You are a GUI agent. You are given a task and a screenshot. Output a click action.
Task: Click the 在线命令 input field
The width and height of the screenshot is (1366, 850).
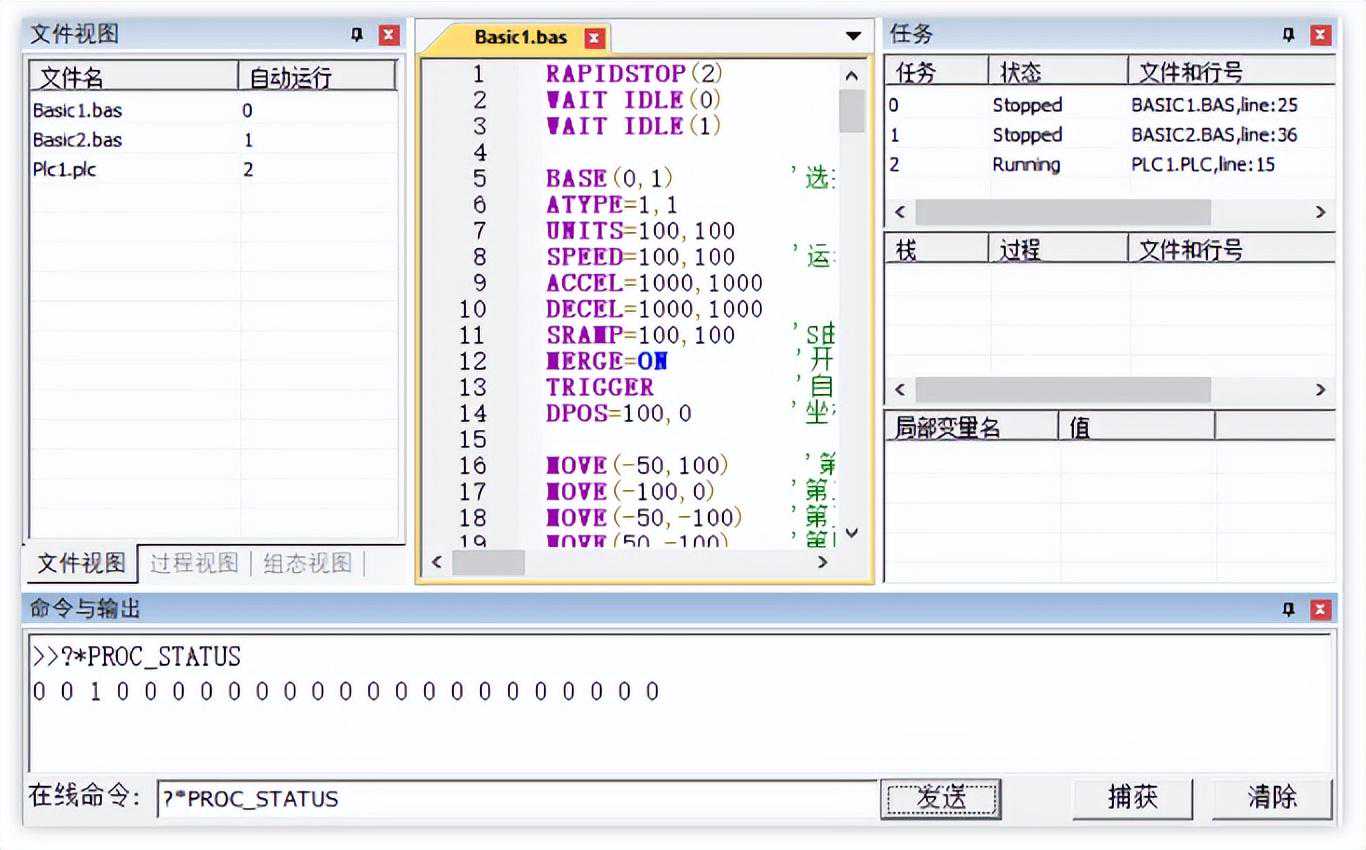(516, 799)
